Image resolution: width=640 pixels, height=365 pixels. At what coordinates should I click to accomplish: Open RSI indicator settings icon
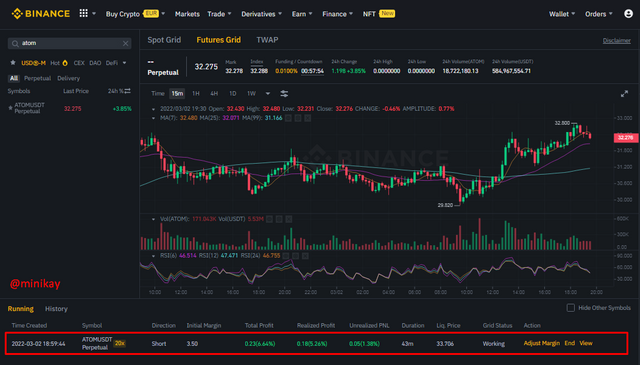296,256
